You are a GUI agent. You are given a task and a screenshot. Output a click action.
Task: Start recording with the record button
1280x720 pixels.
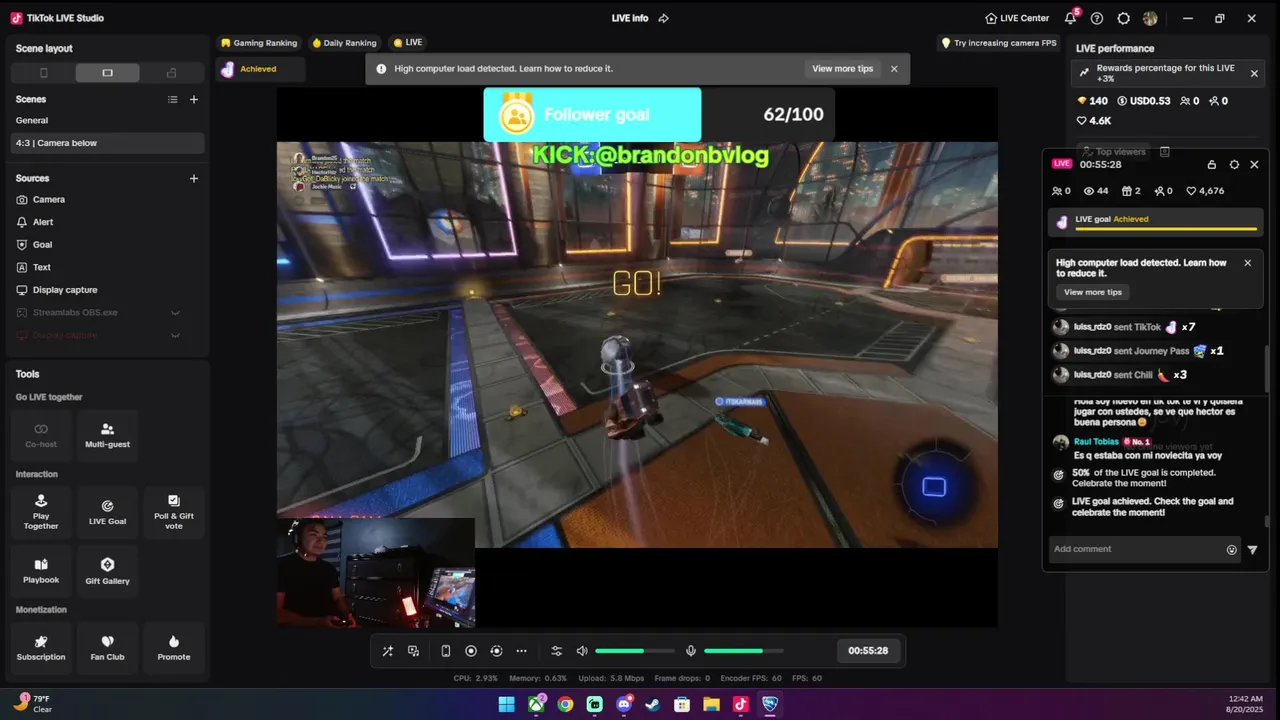[471, 651]
